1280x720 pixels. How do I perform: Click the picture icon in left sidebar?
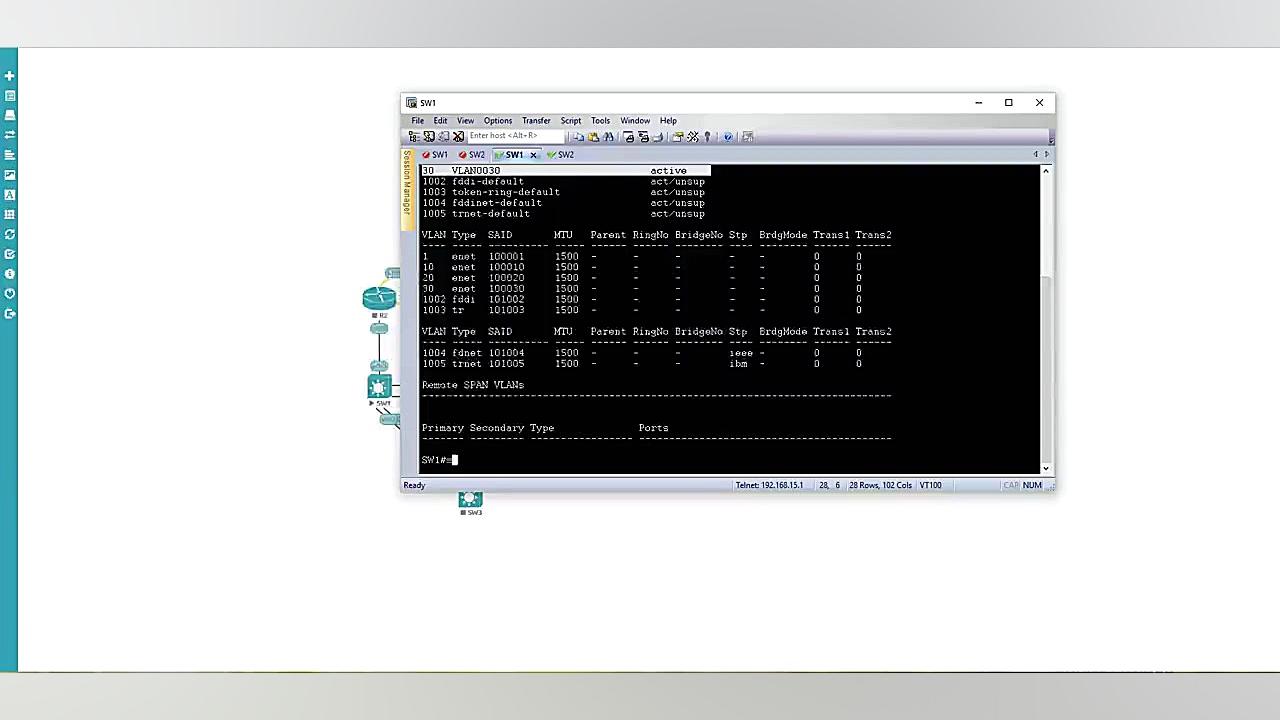pos(9,175)
